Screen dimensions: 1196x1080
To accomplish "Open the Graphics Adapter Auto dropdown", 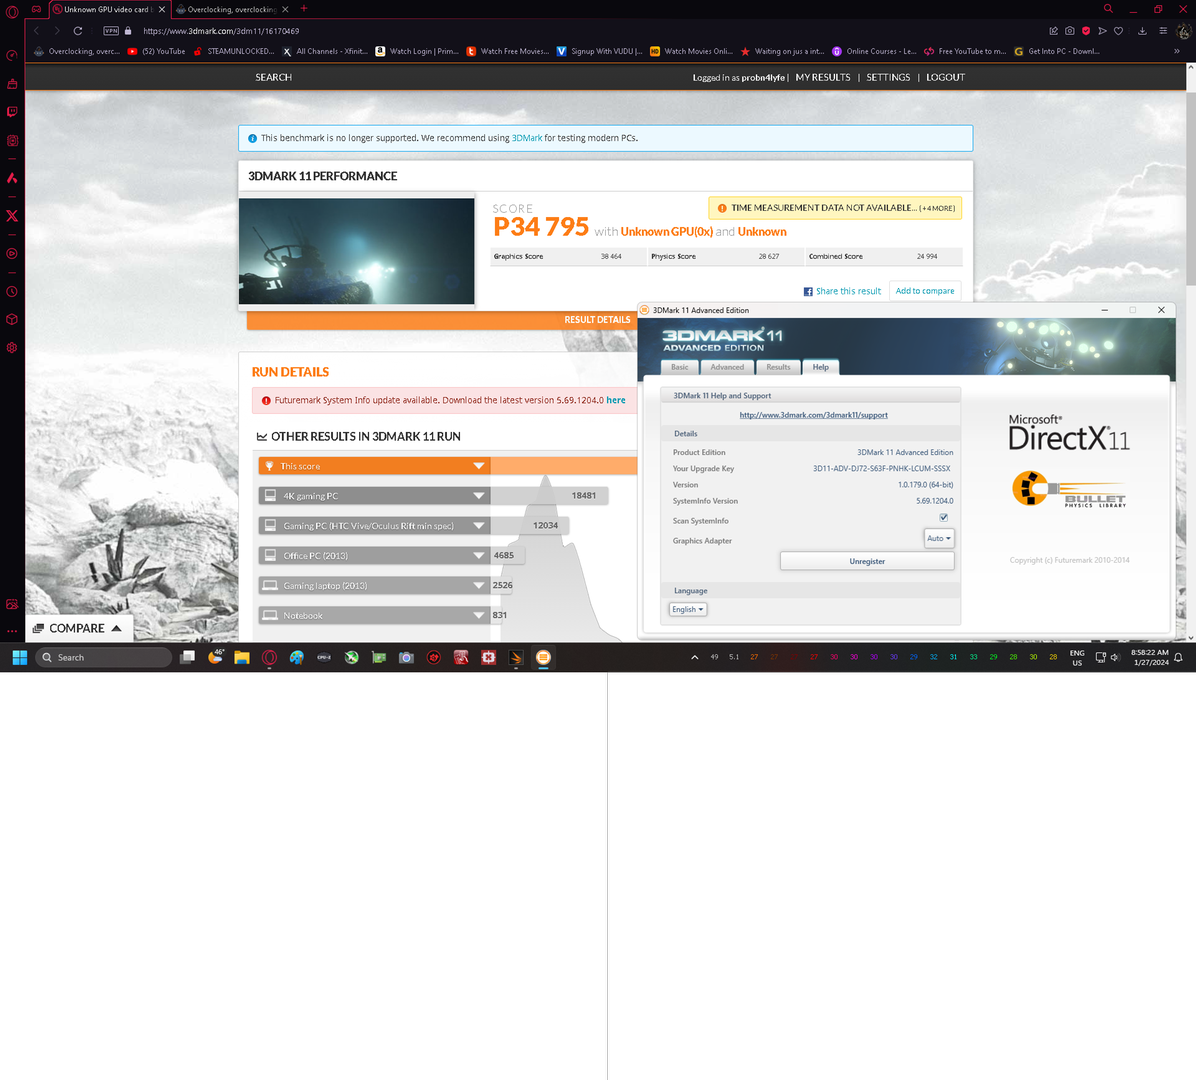I will pos(939,538).
